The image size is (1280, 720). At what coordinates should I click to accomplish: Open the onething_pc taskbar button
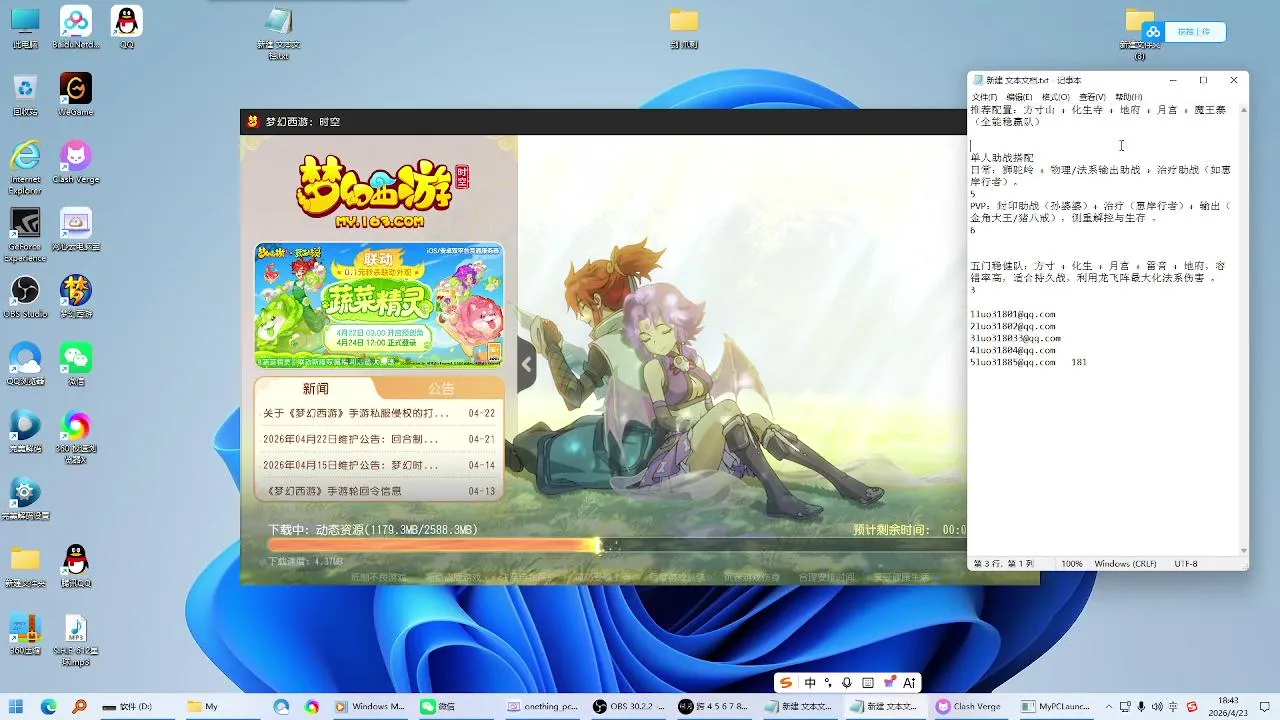pyautogui.click(x=543, y=706)
